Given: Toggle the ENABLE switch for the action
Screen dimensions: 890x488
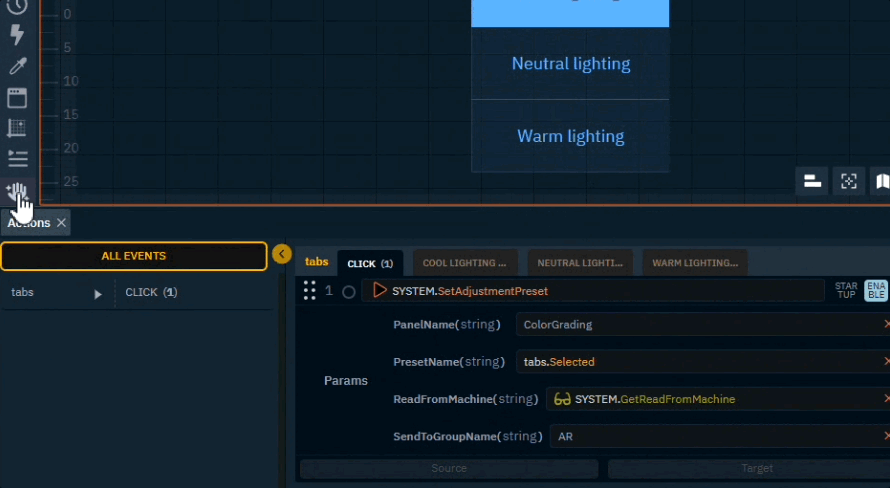Looking at the screenshot, I should coord(876,291).
